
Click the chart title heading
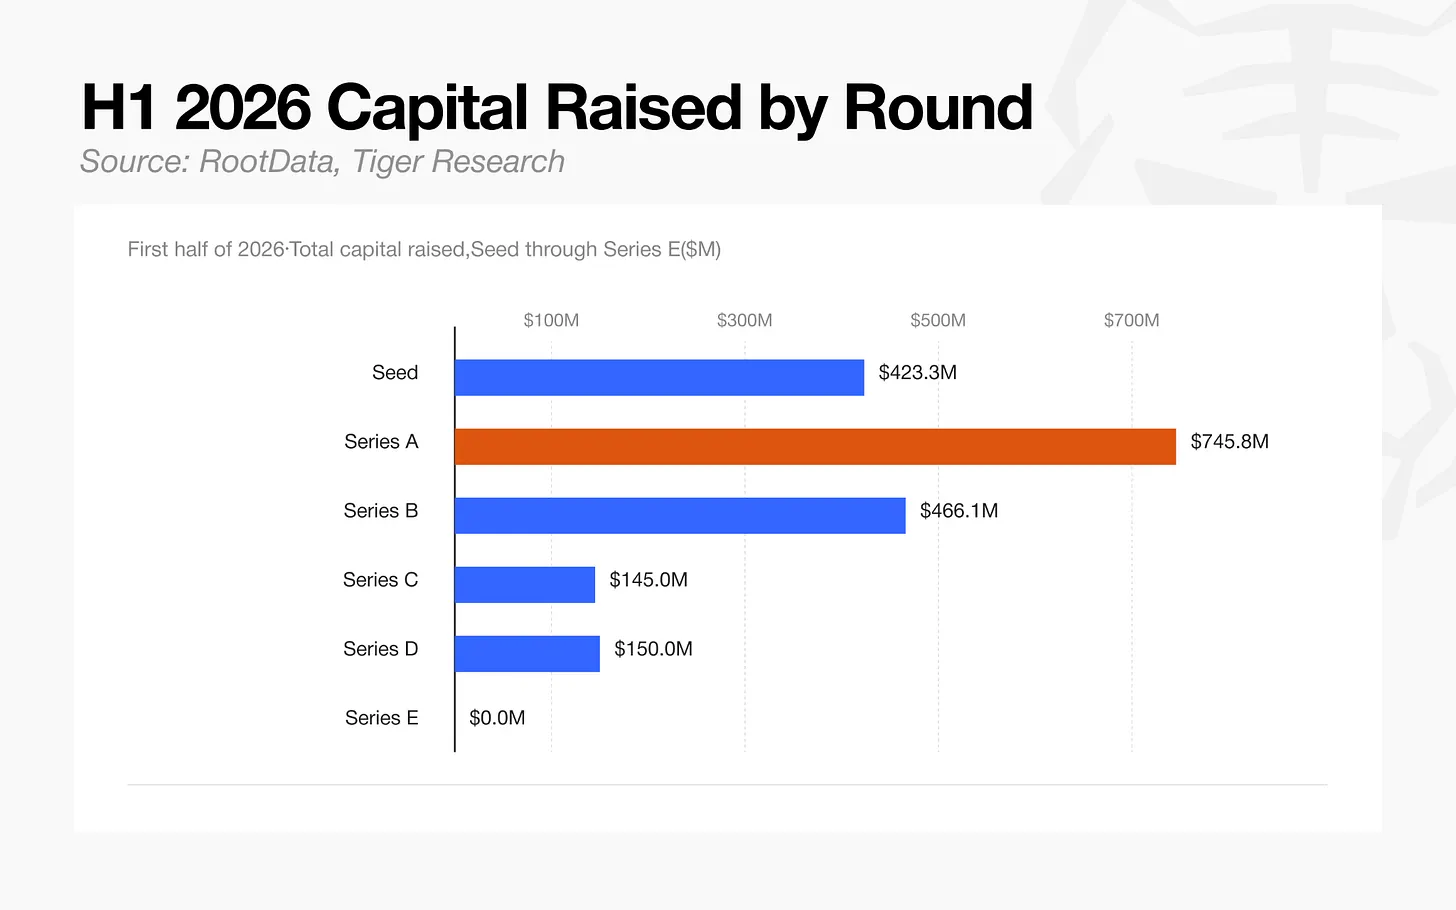[557, 107]
